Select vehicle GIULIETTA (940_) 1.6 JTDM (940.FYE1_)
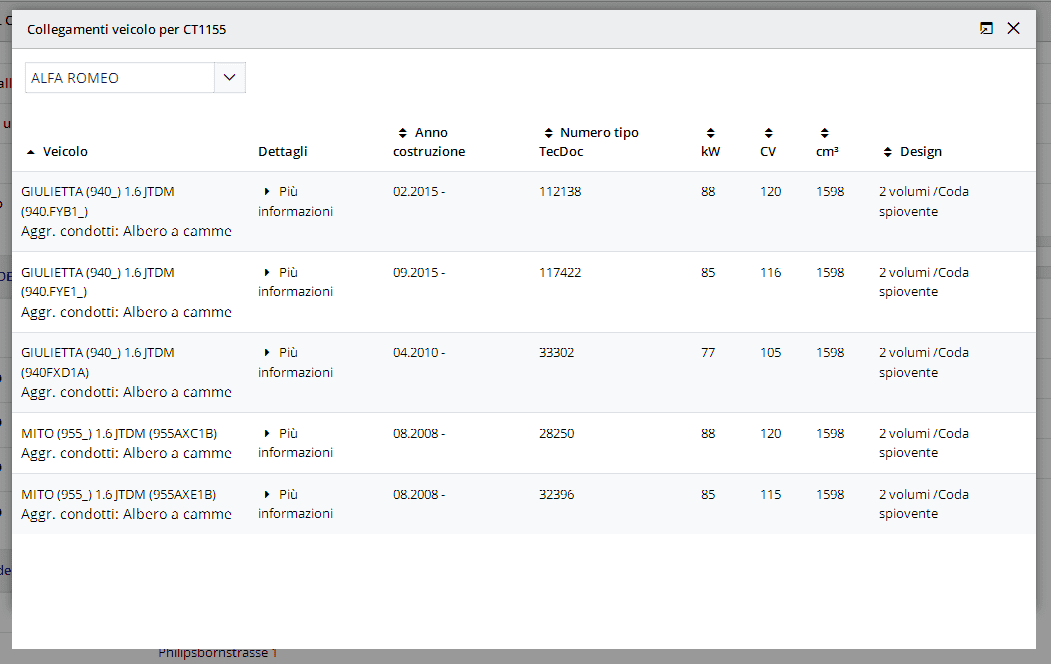The width and height of the screenshot is (1051, 664). [98, 282]
